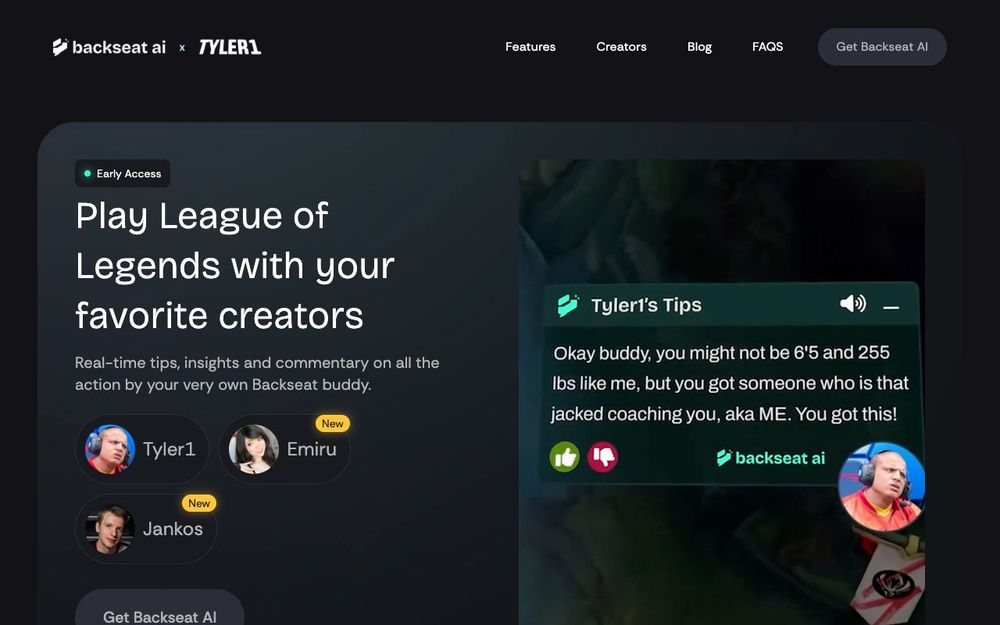Click the New badge on Emiru

[x=332, y=423]
